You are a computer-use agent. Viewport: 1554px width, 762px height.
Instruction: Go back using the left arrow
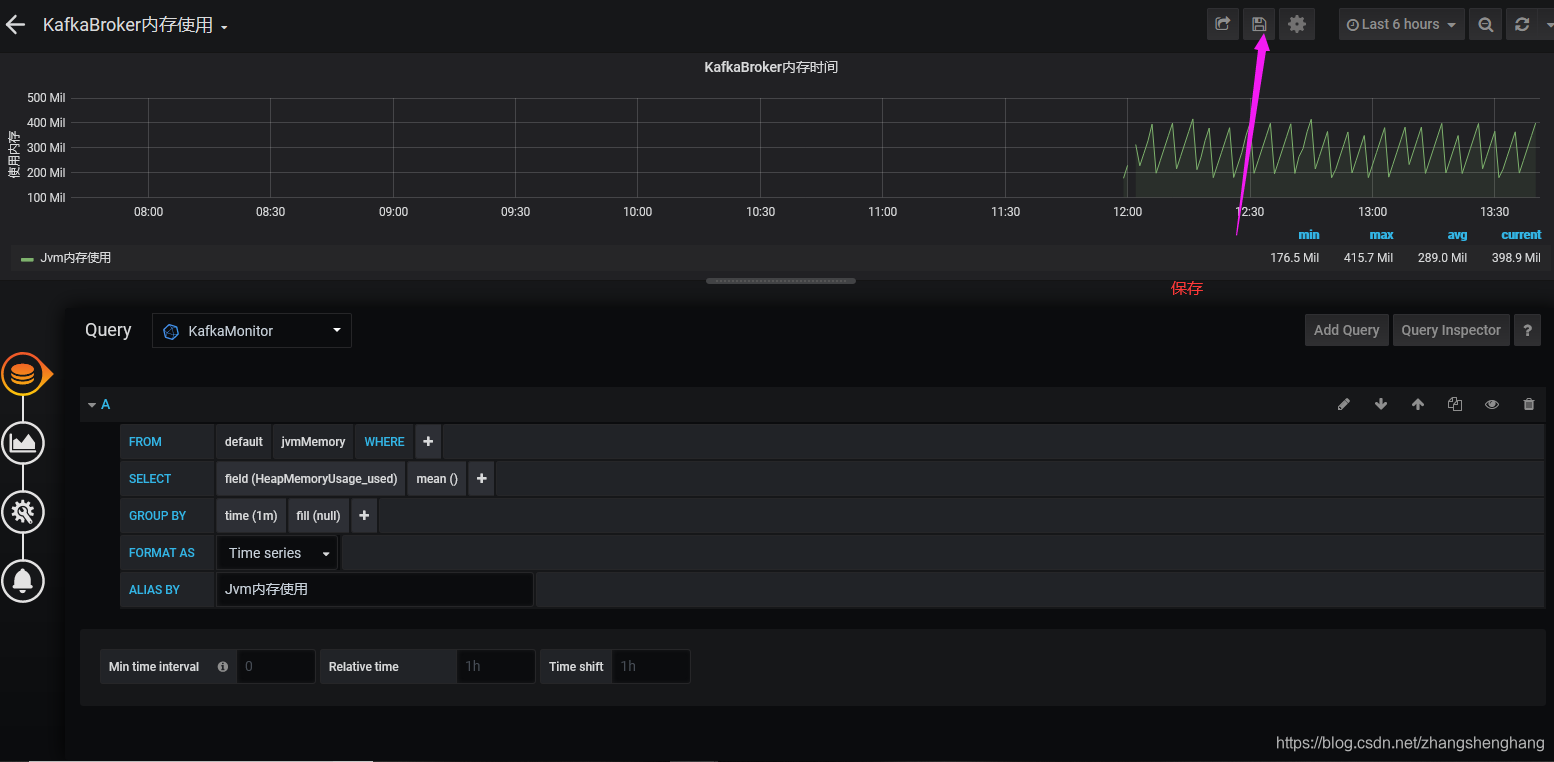click(15, 25)
